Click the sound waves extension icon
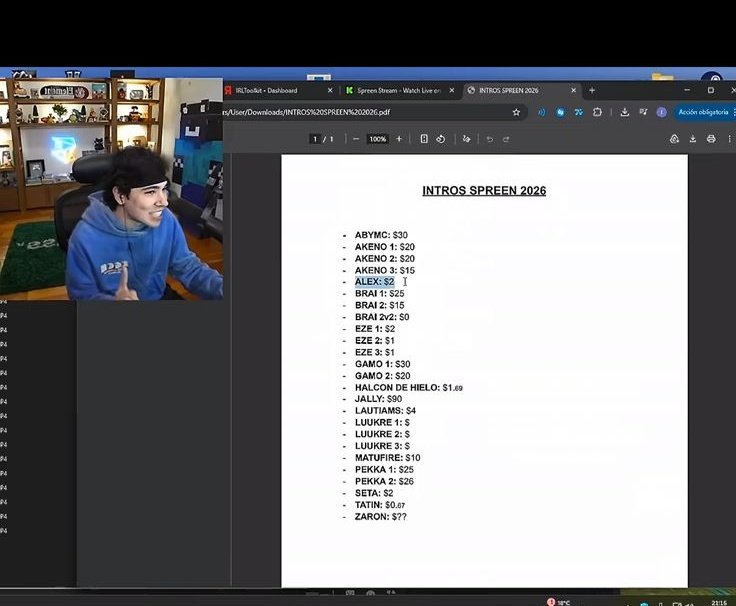 point(542,112)
